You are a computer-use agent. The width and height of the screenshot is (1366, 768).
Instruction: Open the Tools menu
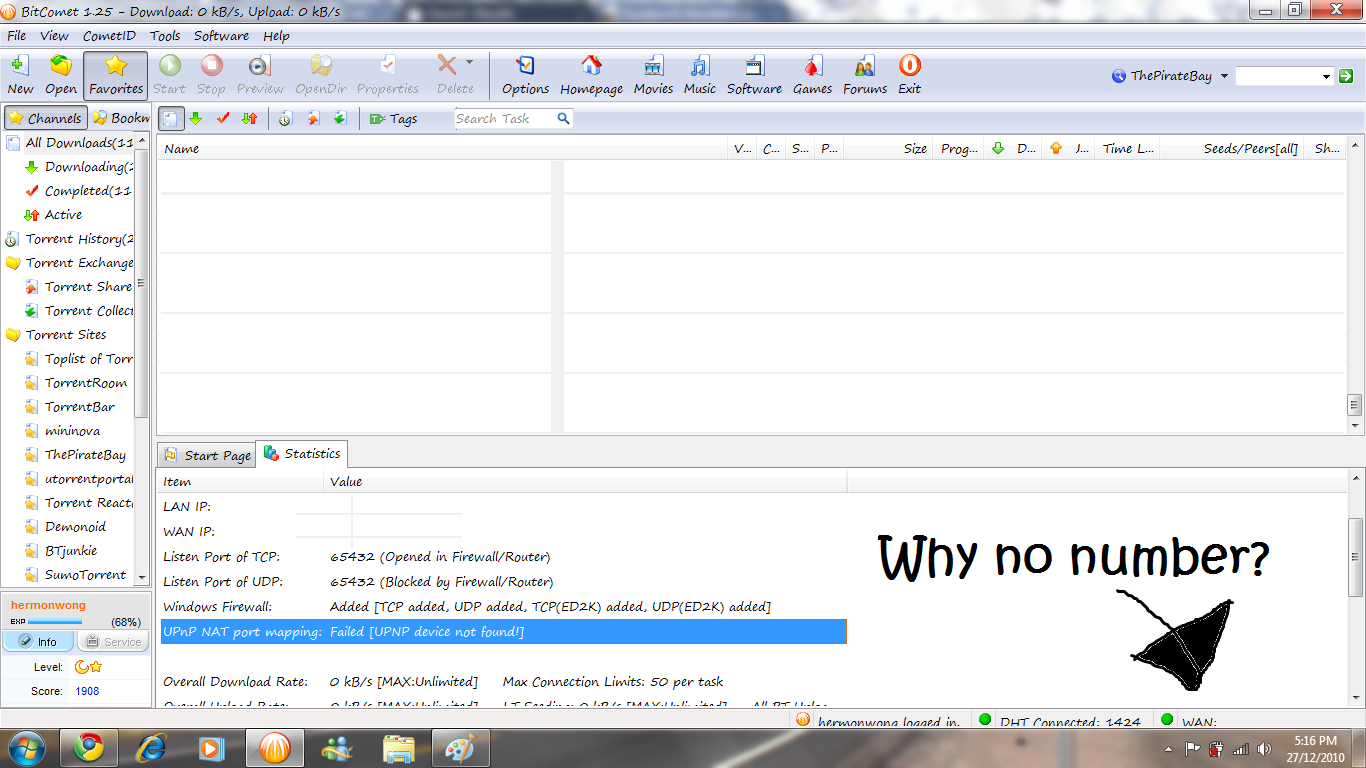(x=165, y=35)
